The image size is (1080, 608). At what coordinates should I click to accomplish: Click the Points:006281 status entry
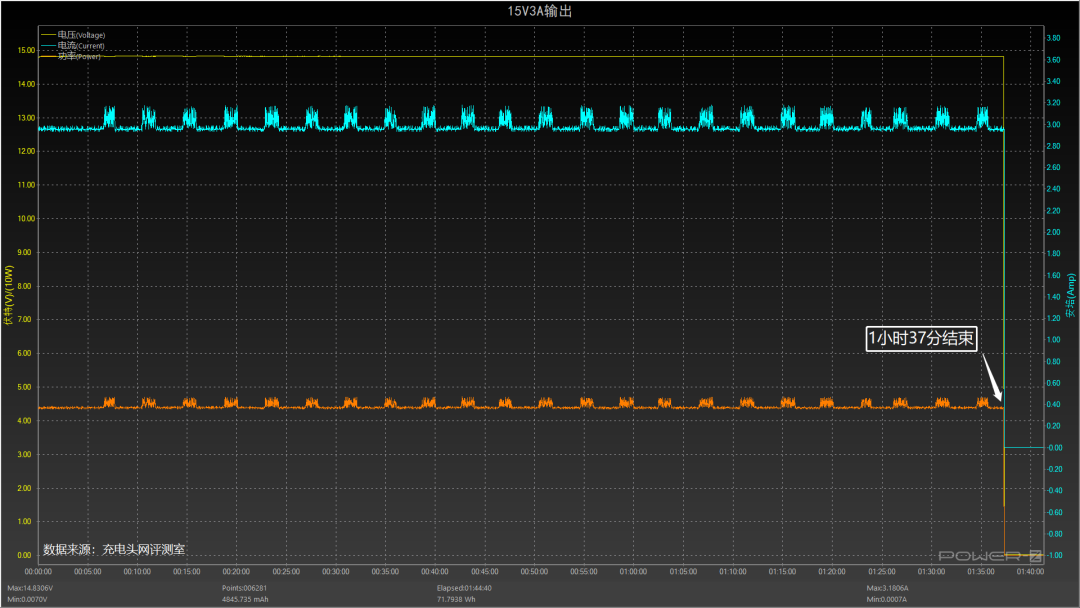pos(245,588)
